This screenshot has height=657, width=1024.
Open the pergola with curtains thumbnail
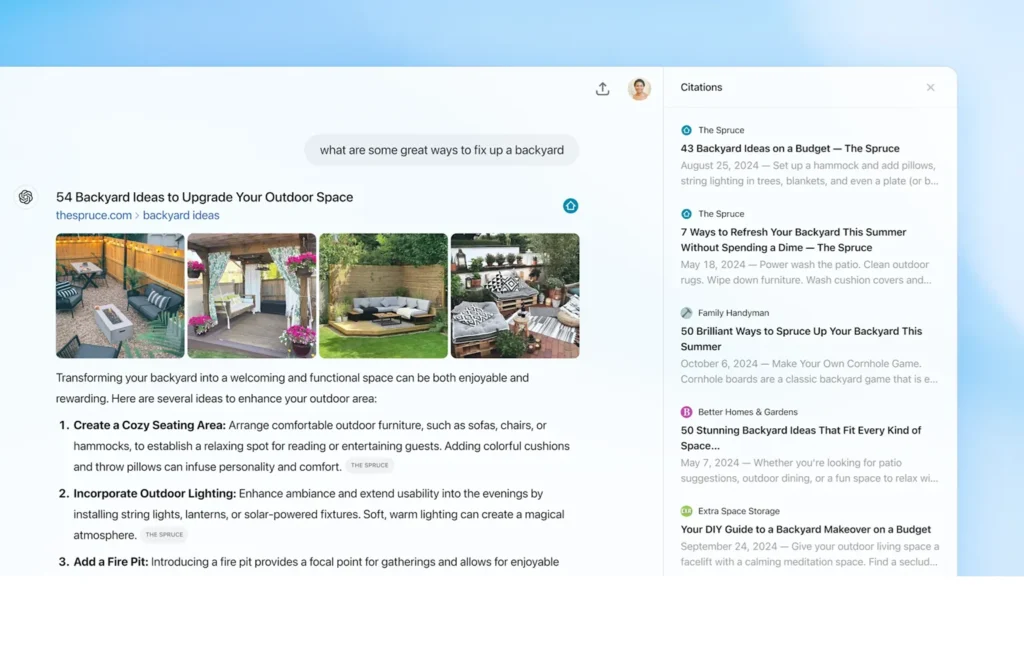(x=251, y=296)
